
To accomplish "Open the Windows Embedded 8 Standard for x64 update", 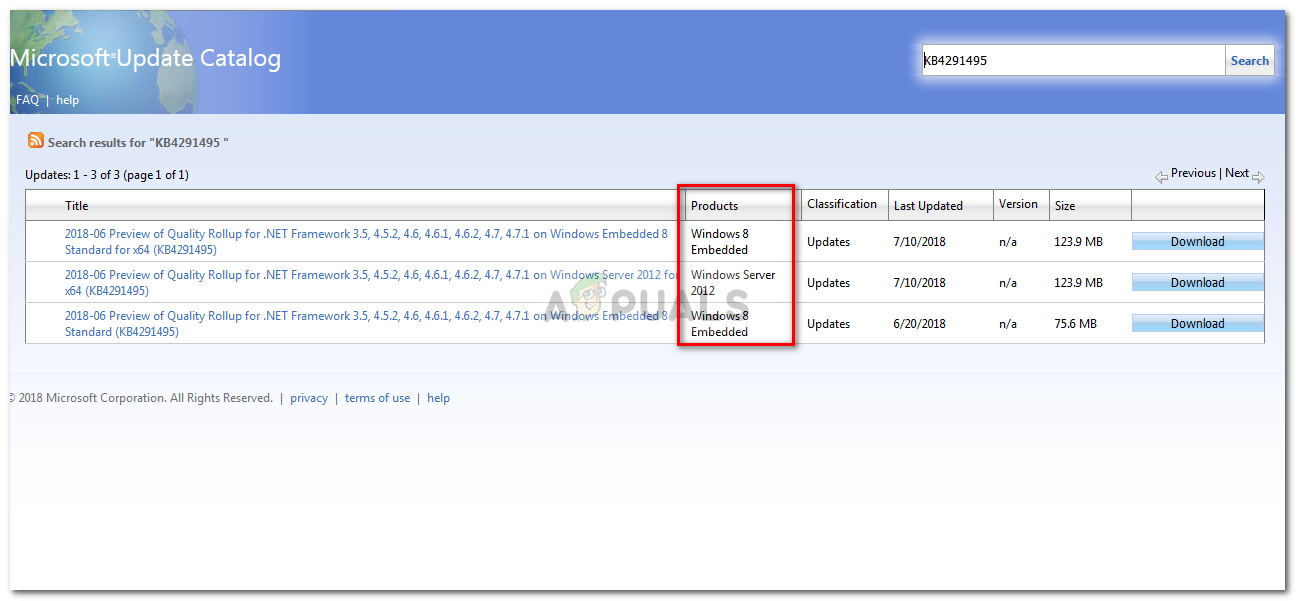I will point(366,242).
